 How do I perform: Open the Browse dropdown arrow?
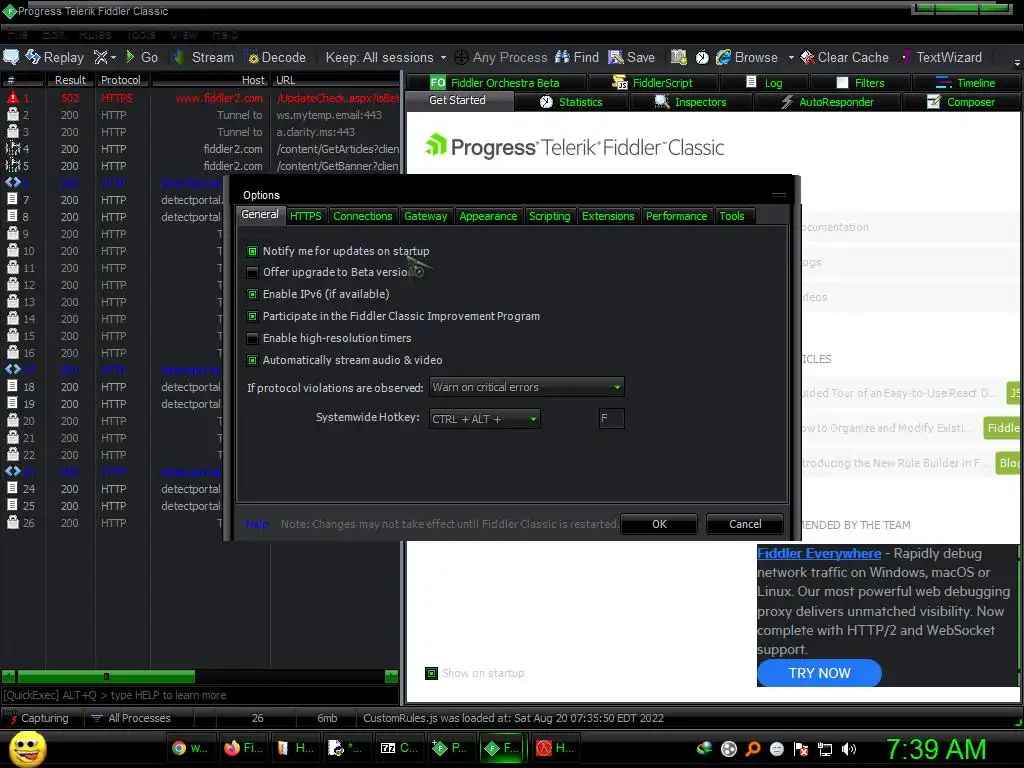pyautogui.click(x=791, y=57)
